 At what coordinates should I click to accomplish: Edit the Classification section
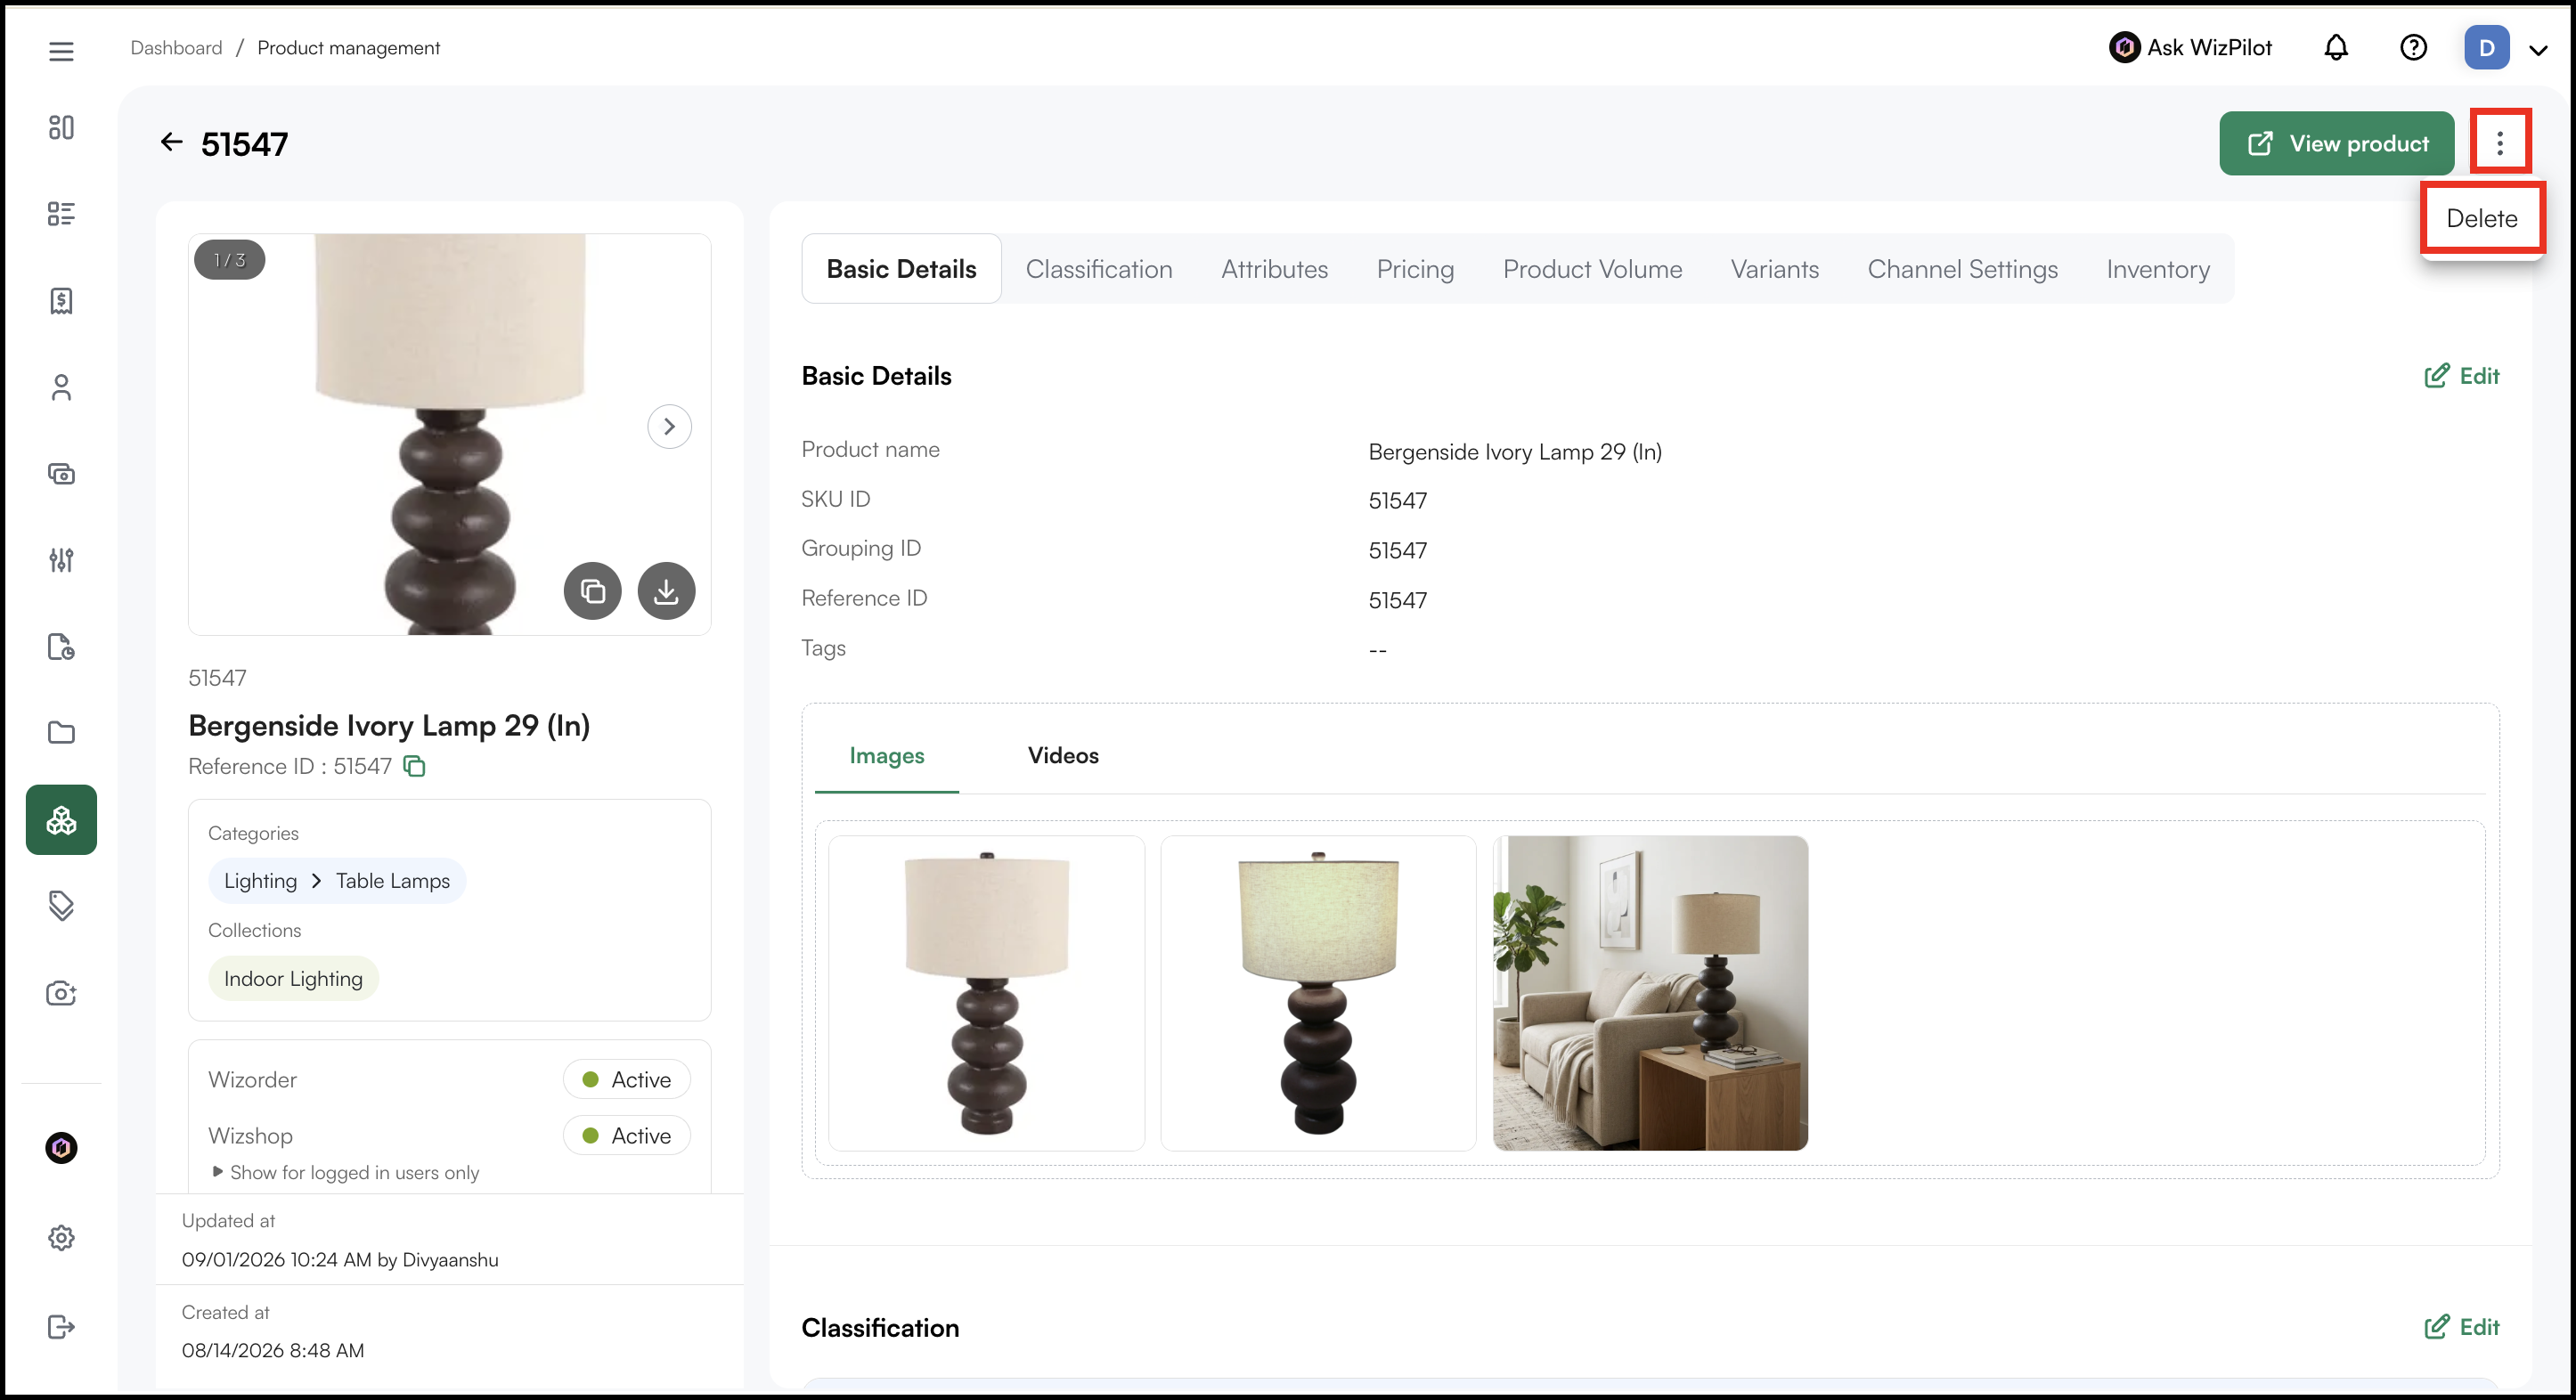tap(2461, 1327)
